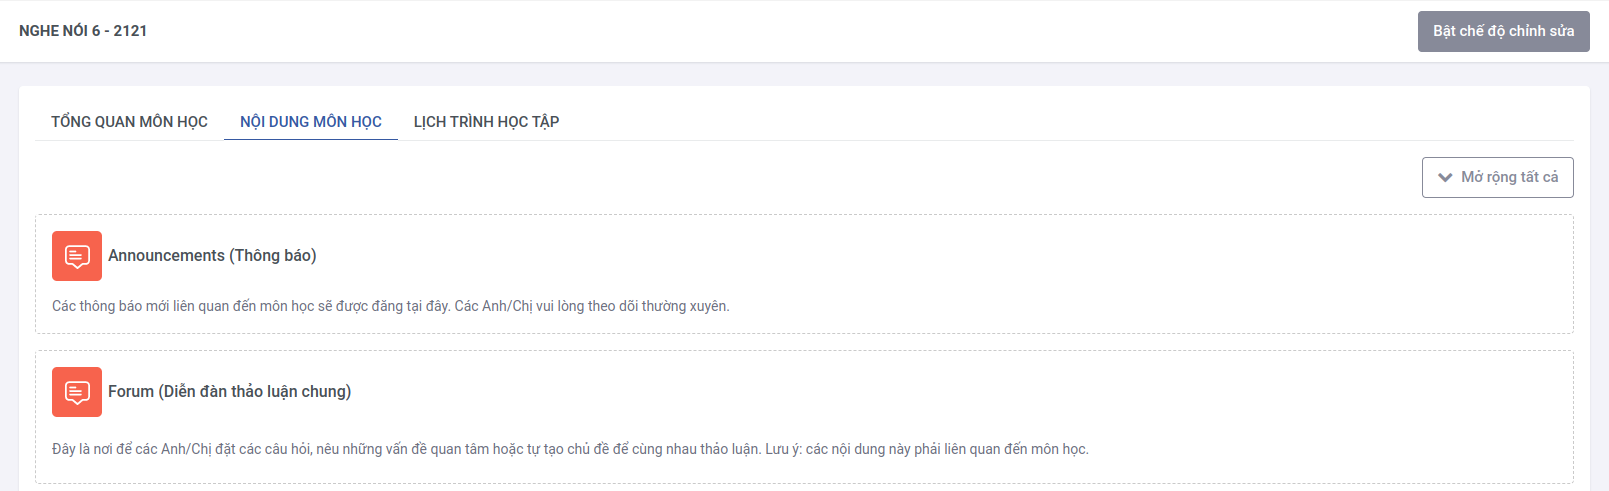The width and height of the screenshot is (1609, 491).
Task: Open Forum (Diễn đàn thảo luận chung) link
Action: click(x=229, y=392)
